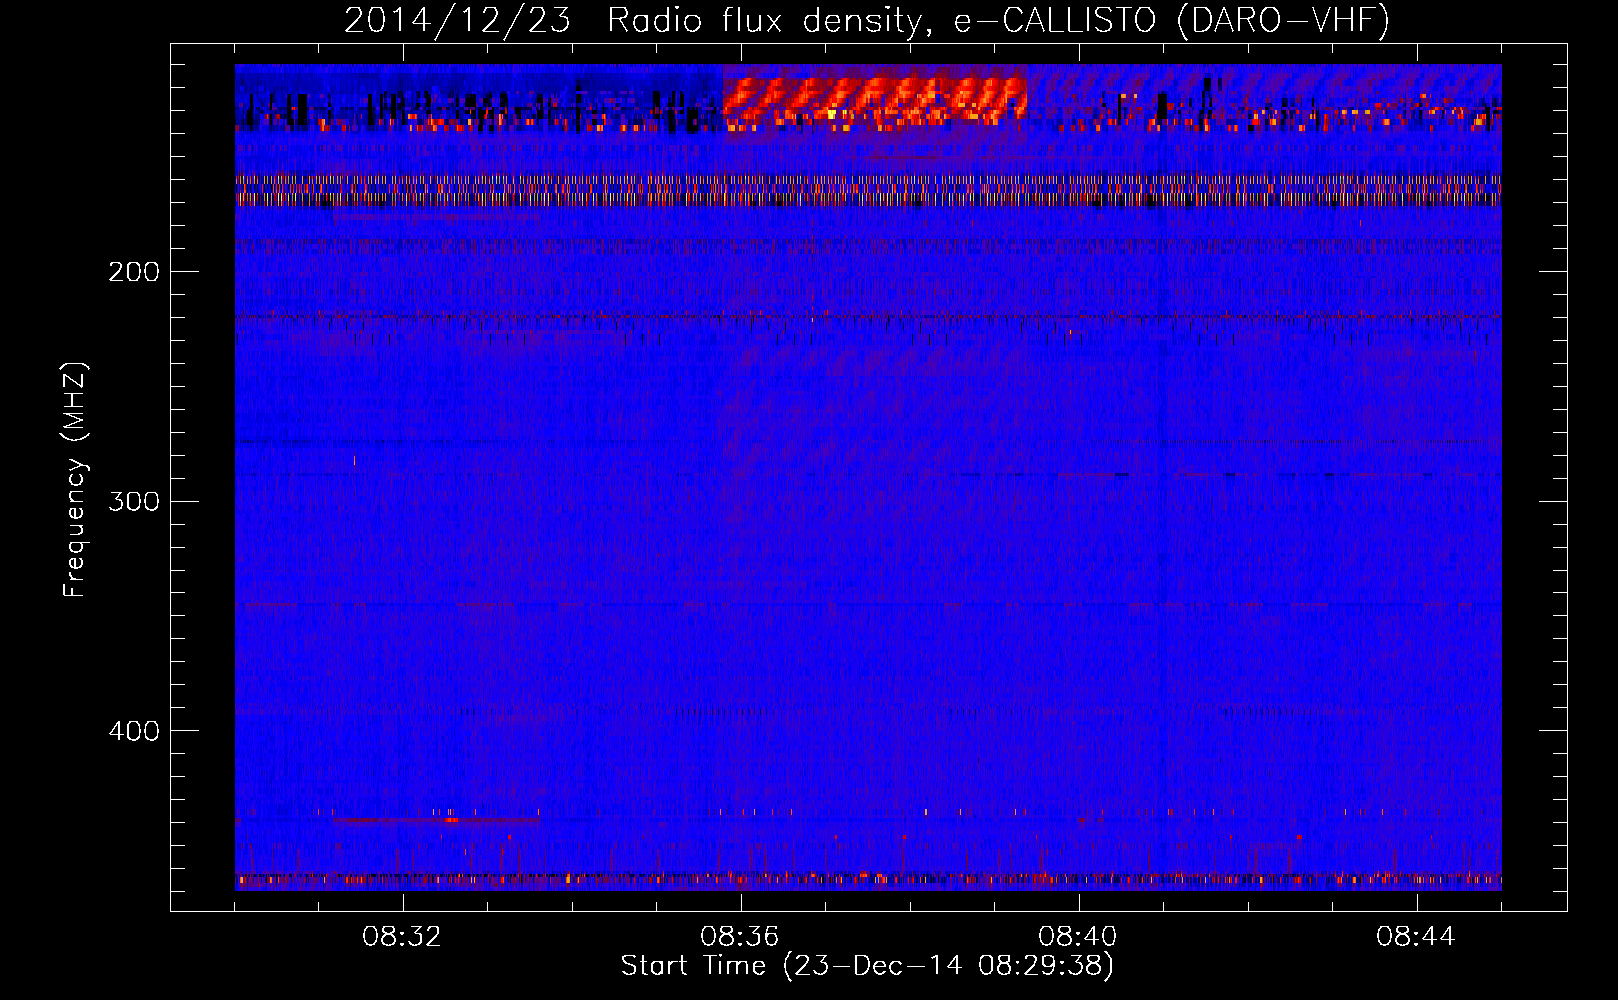Click the 'Start Time (23-Dec-14 08:29:38)' label
This screenshot has width=1618, height=1000.
point(867,966)
